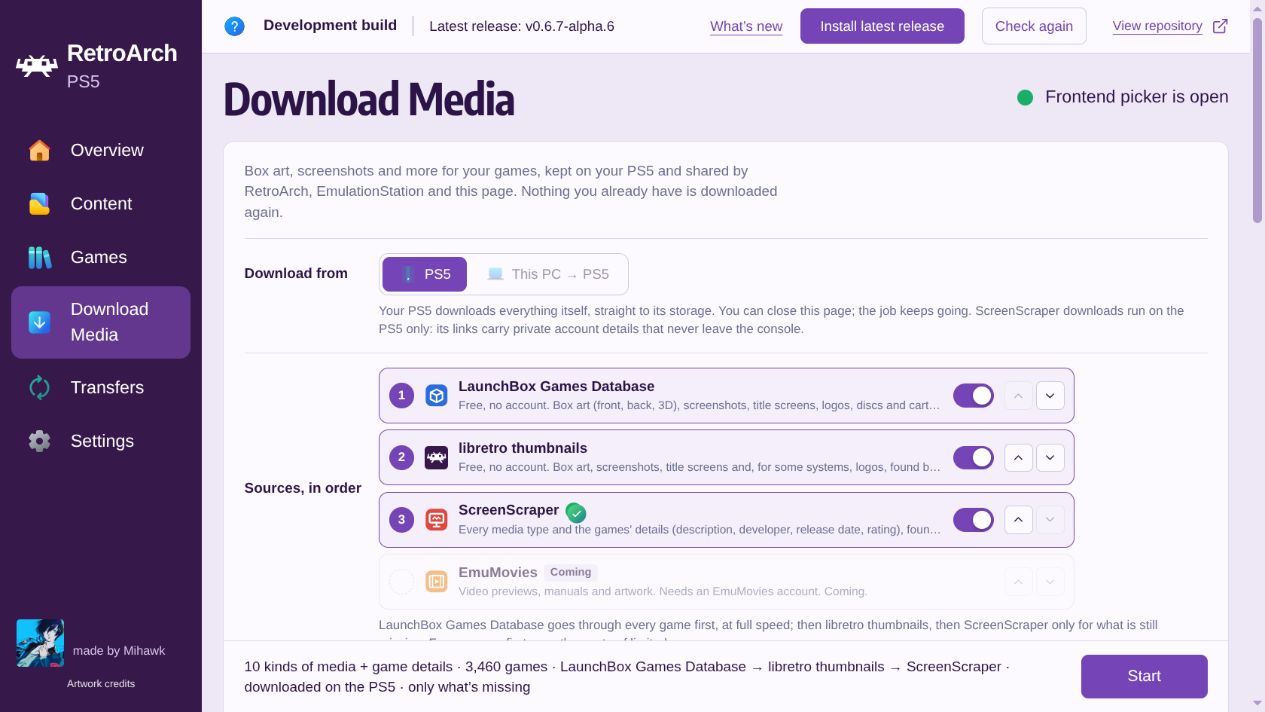Go to the Games page

point(101,258)
